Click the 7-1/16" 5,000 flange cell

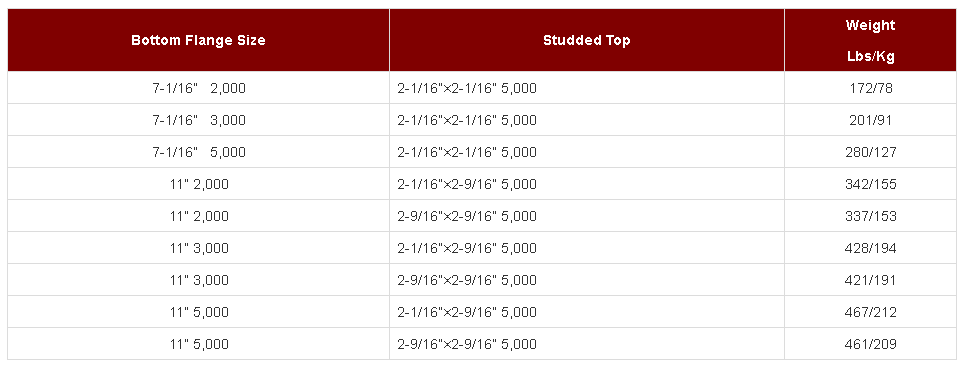pyautogui.click(x=199, y=152)
